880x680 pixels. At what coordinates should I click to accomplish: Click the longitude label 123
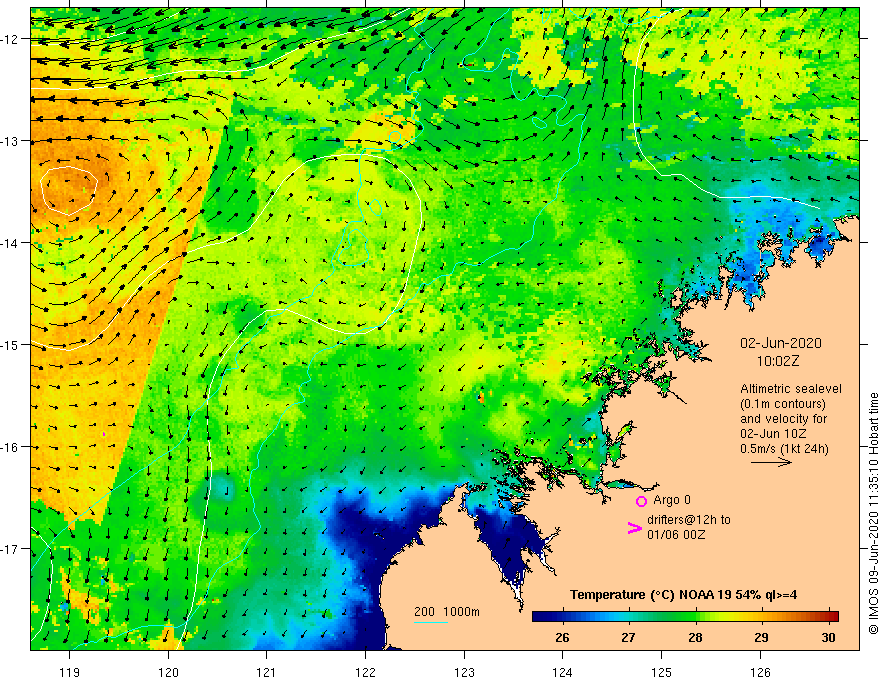tap(464, 672)
